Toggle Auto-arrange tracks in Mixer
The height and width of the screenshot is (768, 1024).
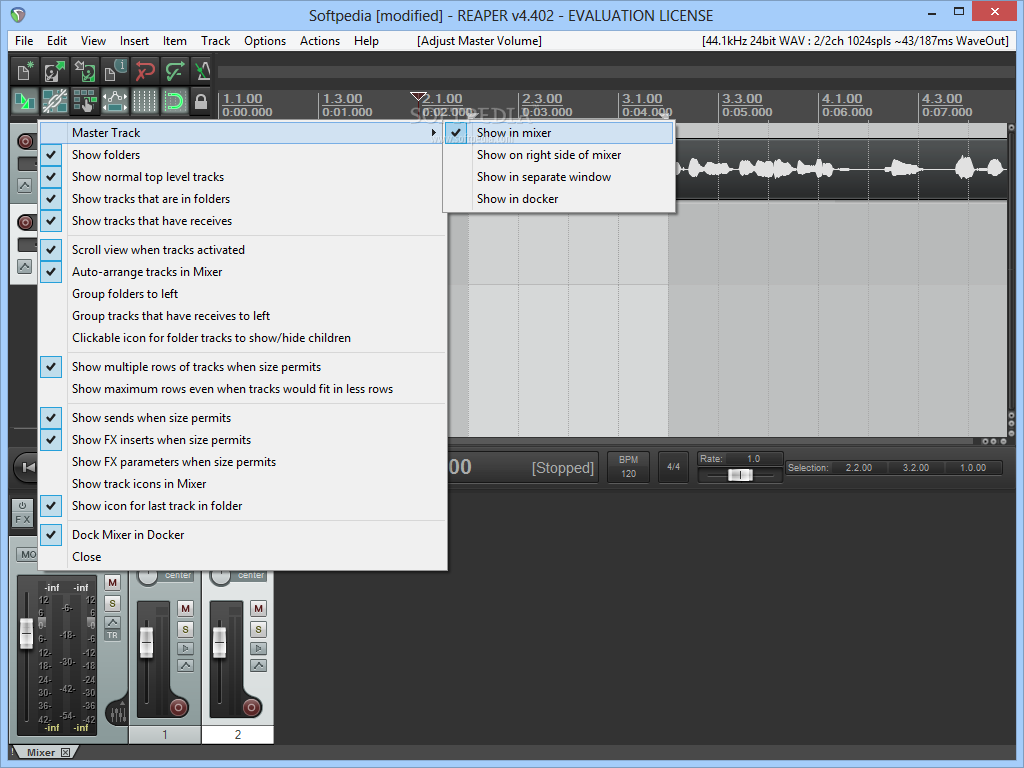click(242, 272)
